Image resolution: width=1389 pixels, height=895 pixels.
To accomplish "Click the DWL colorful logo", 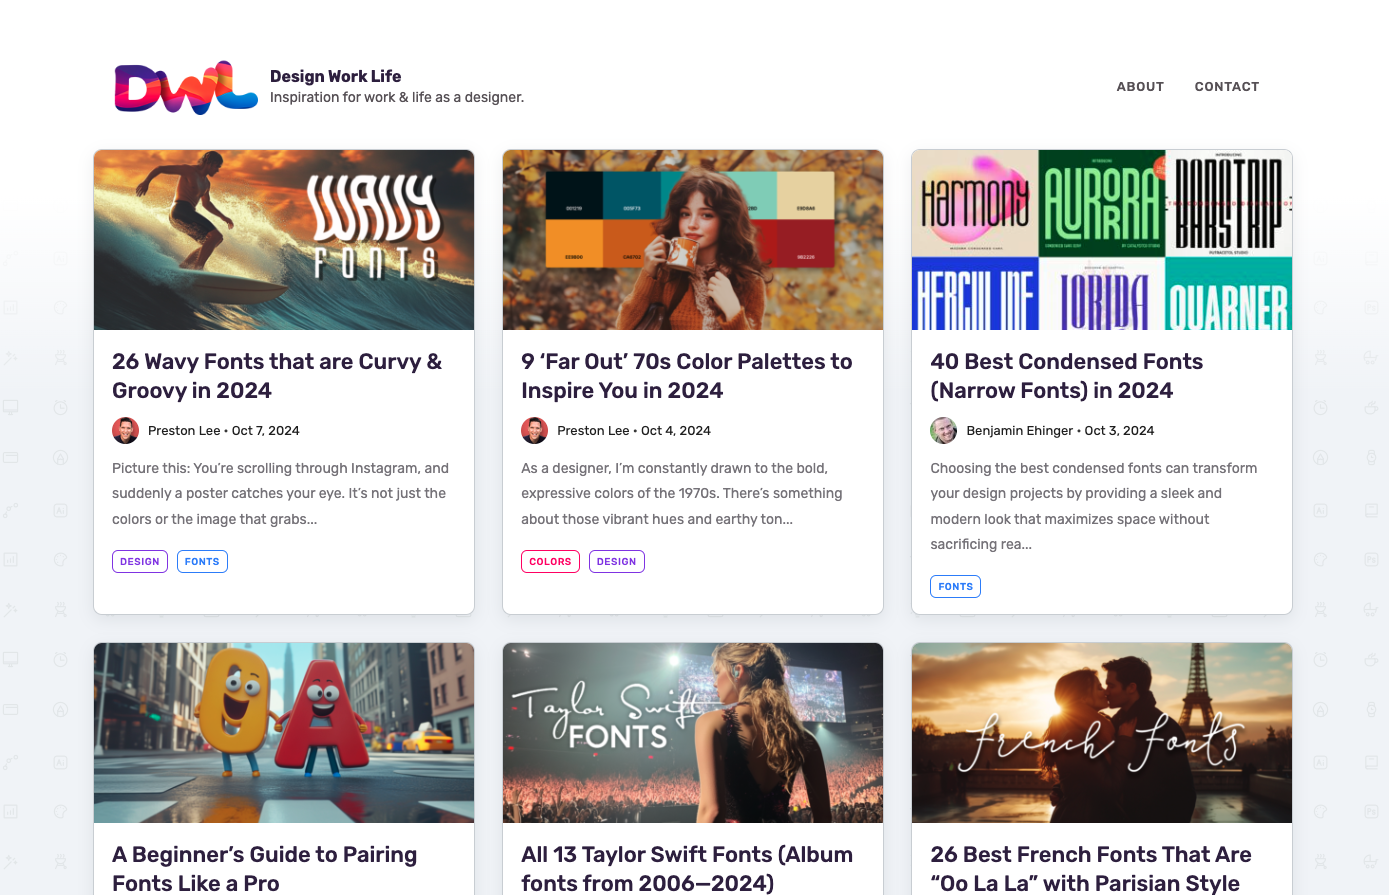I will tap(186, 87).
